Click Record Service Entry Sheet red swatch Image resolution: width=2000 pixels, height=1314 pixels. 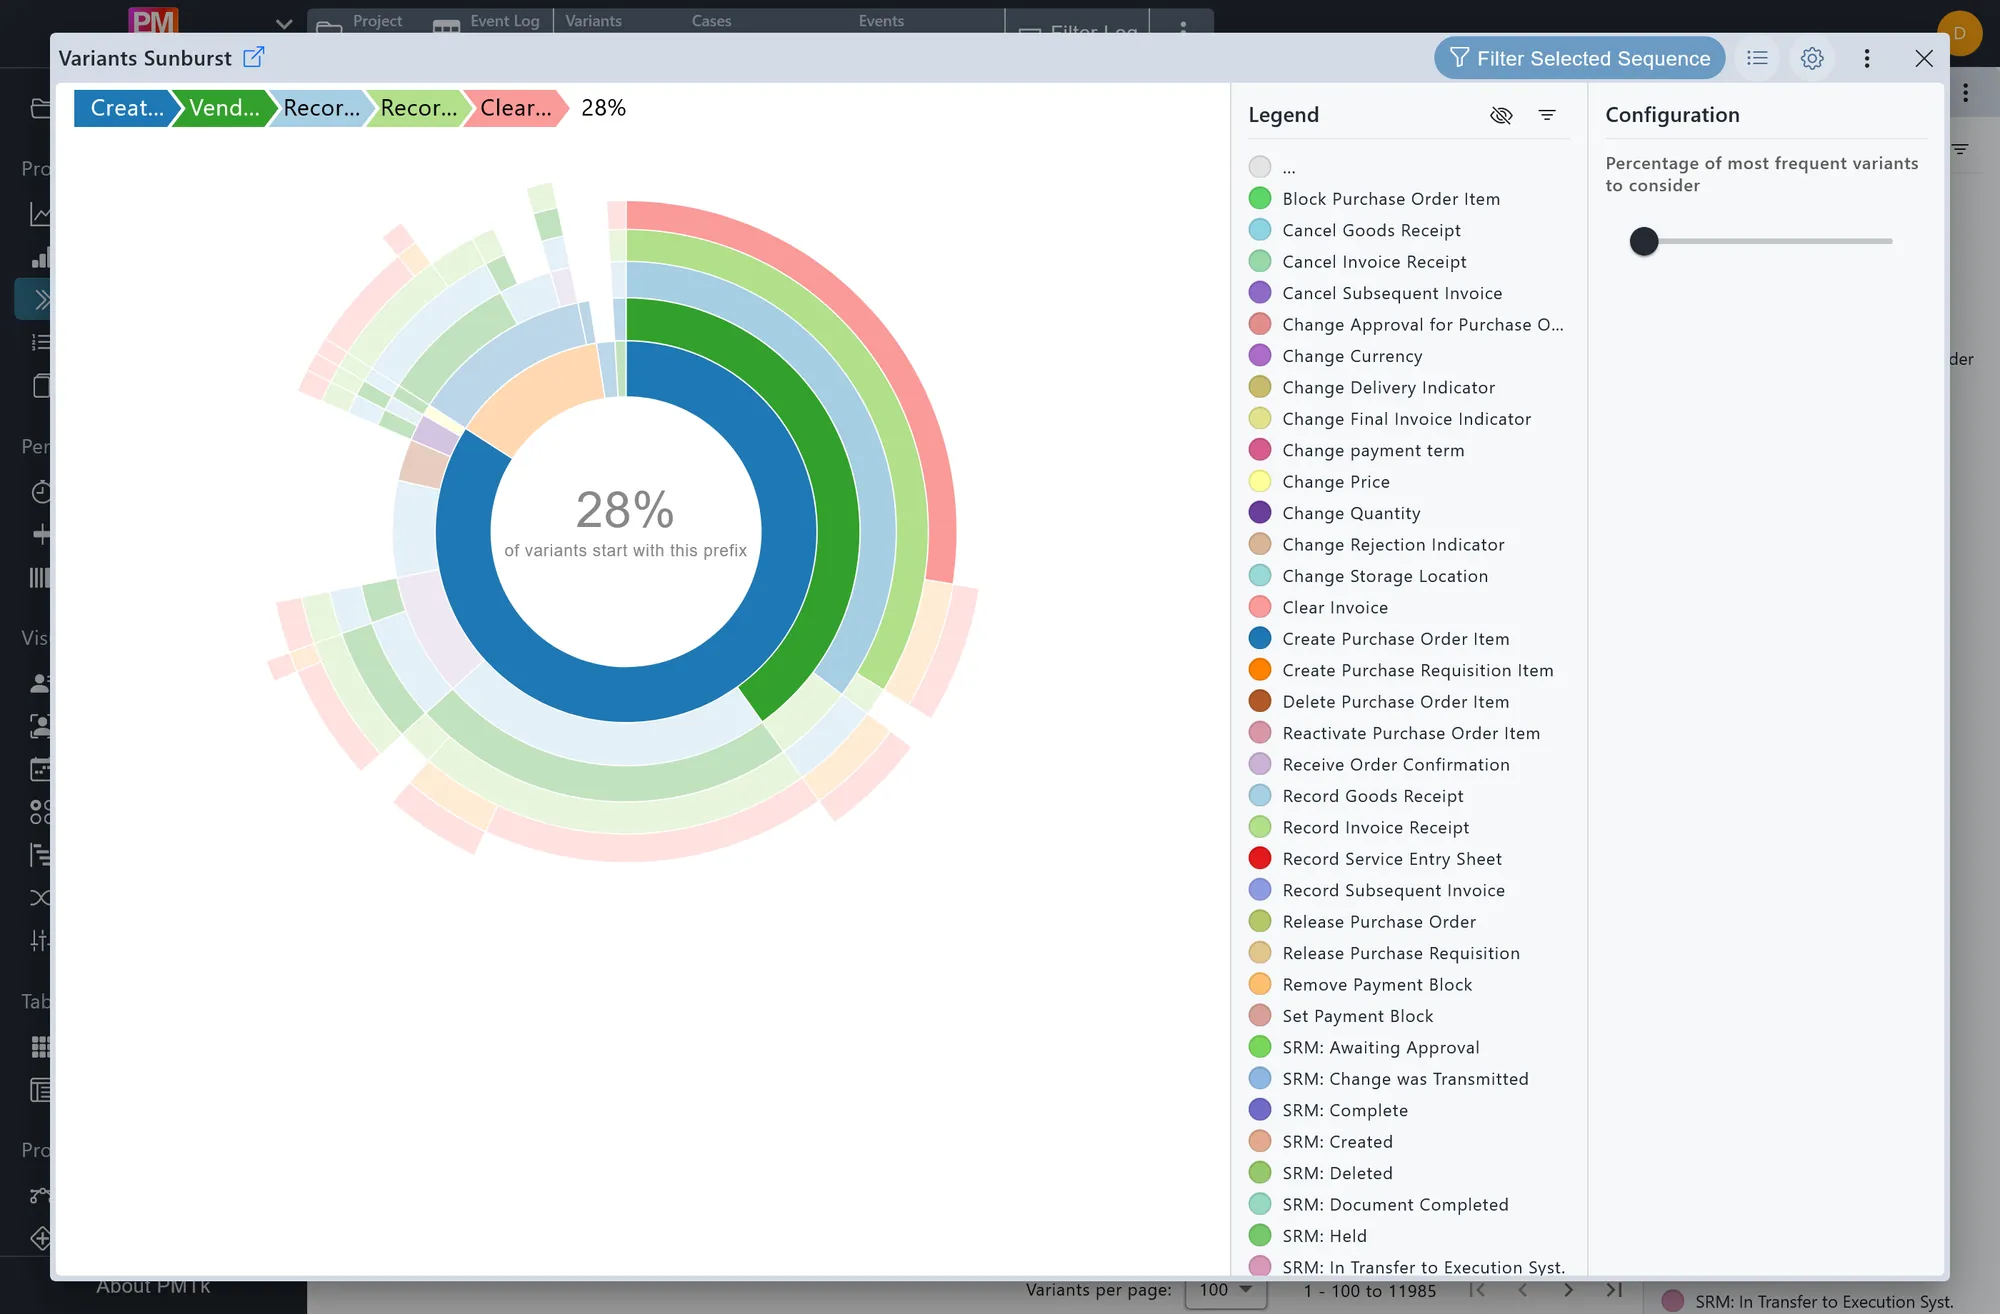[x=1260, y=858]
